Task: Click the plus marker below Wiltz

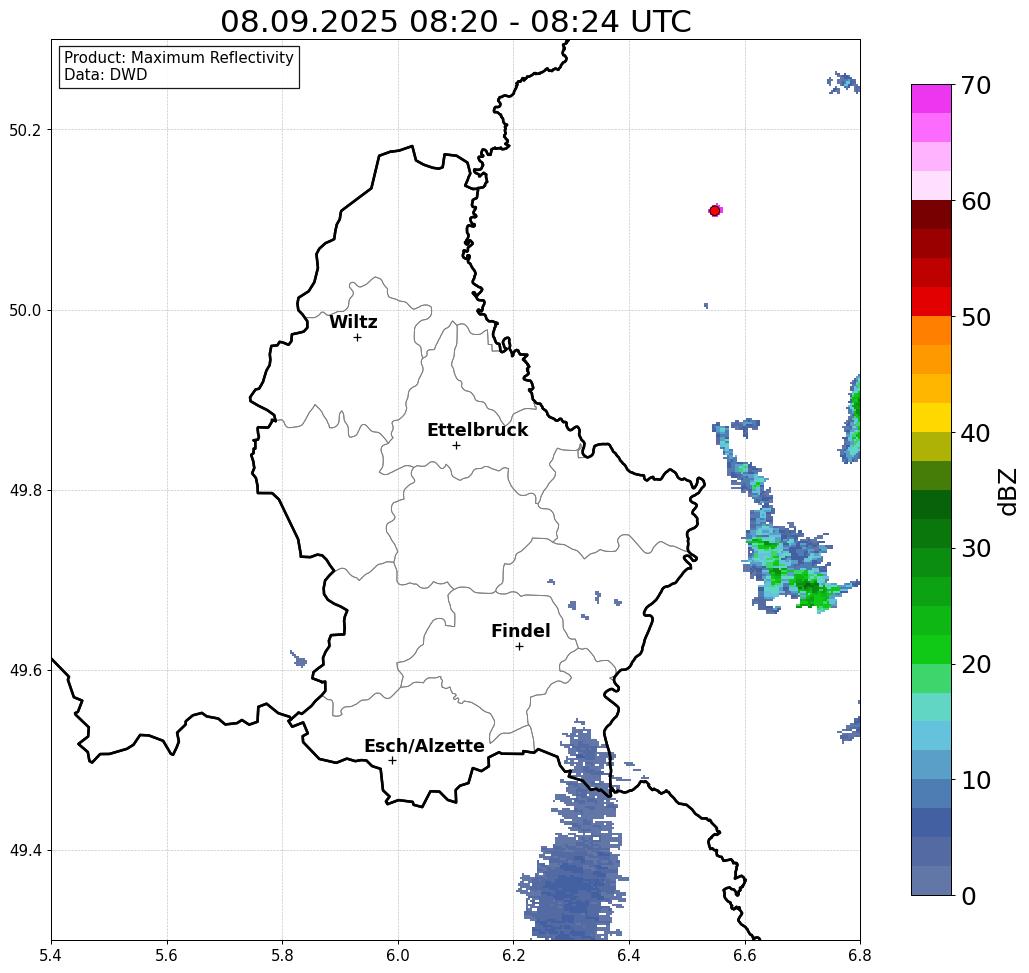Action: tap(357, 338)
